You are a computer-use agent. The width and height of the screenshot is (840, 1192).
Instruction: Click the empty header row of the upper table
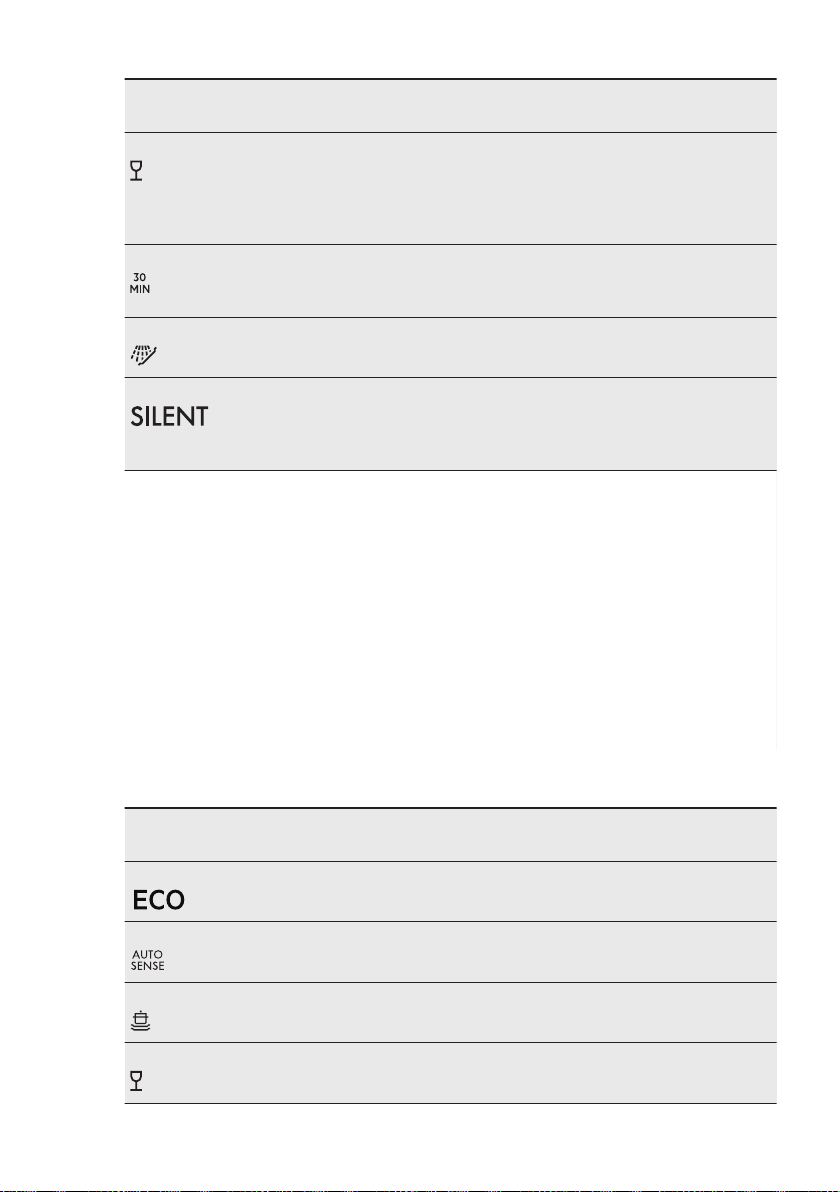(450, 106)
